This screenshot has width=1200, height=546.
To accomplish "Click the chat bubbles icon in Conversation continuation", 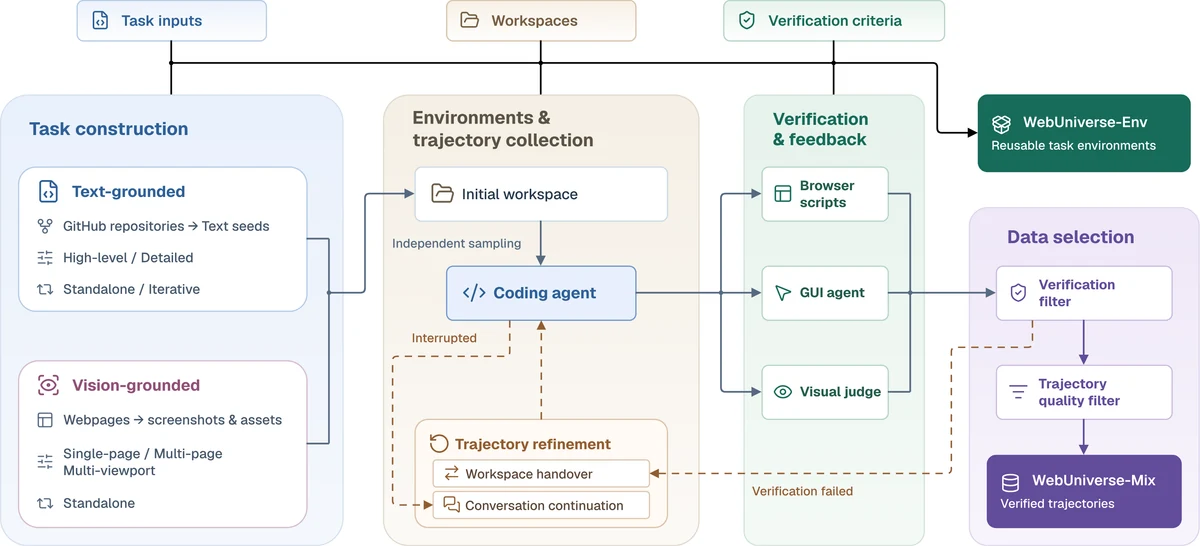I will pyautogui.click(x=451, y=505).
